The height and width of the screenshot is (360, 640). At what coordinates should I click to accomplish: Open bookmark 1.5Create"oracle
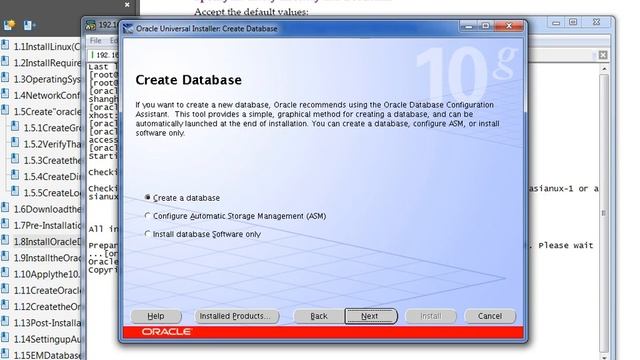(x=47, y=112)
